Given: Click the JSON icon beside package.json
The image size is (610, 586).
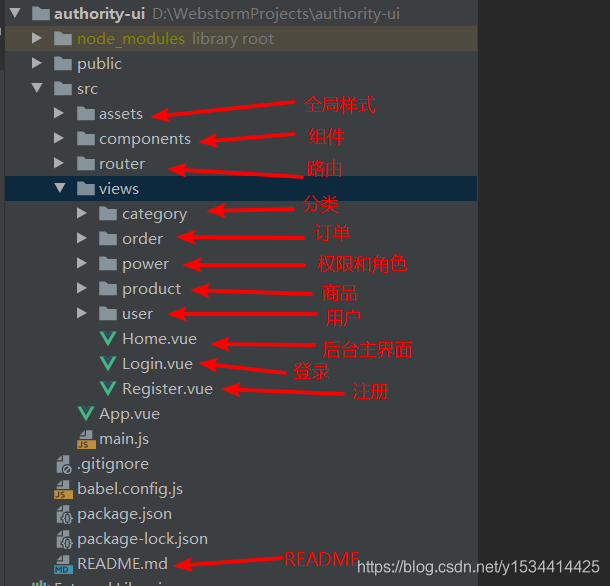Looking at the screenshot, I should (x=65, y=514).
